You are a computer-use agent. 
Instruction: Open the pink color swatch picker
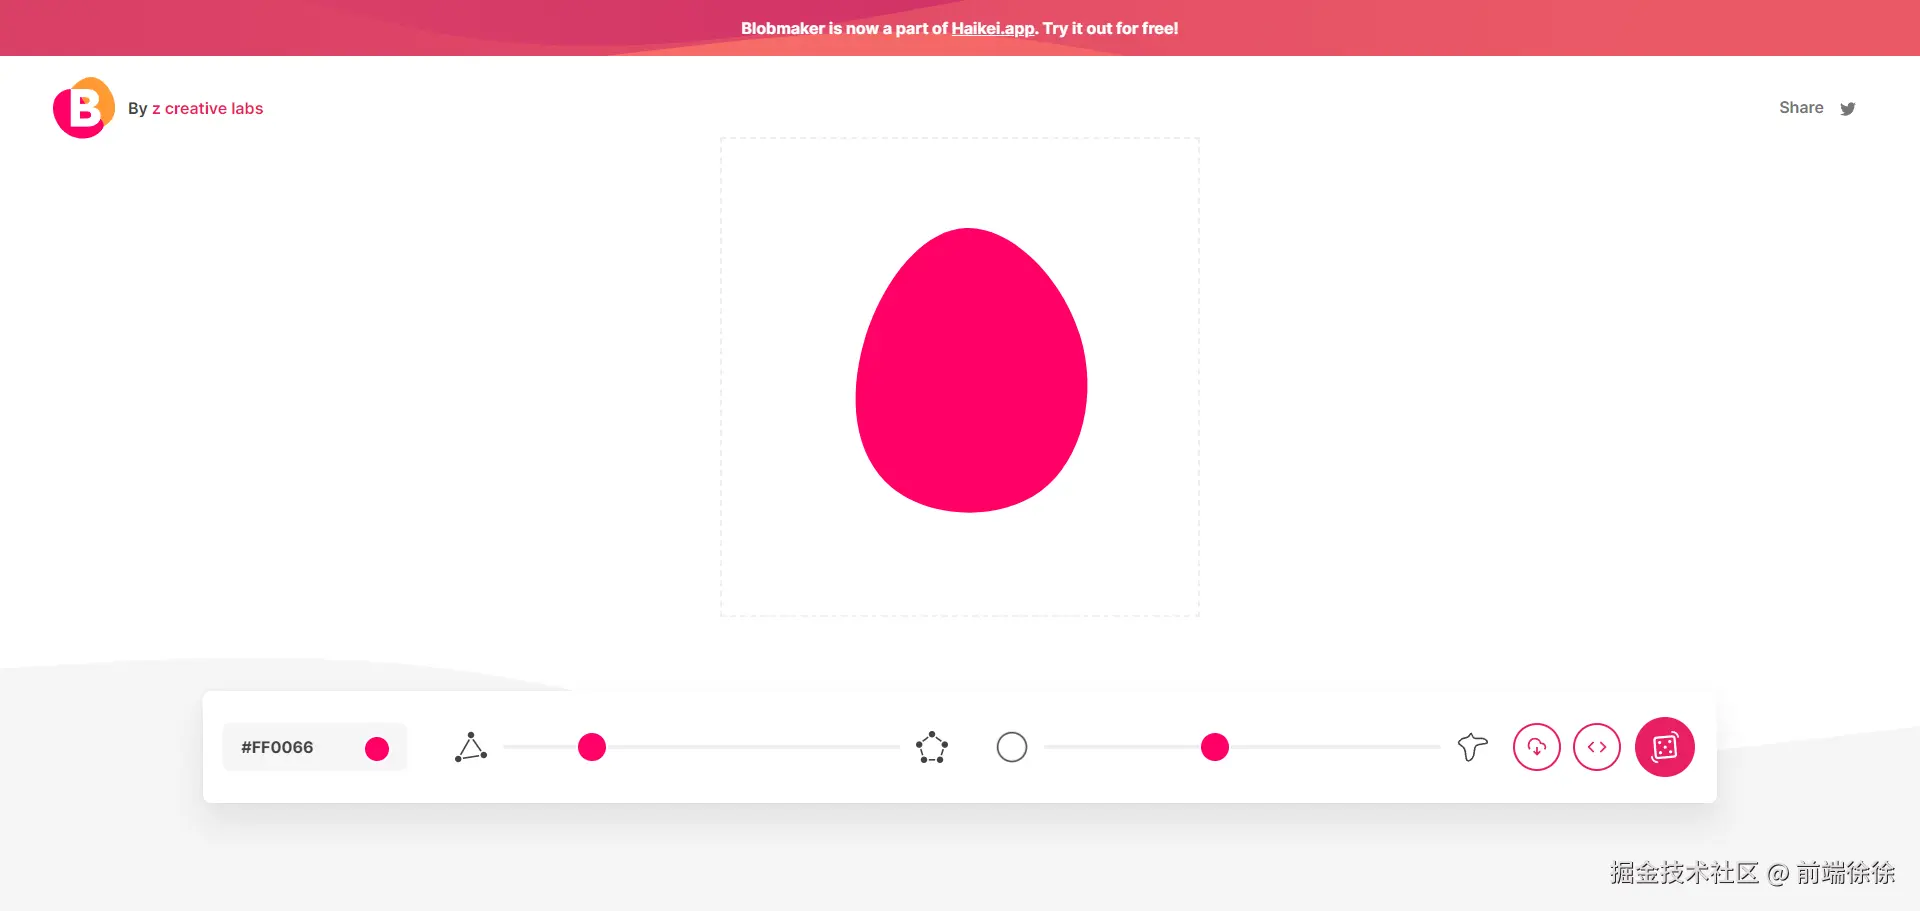click(377, 749)
